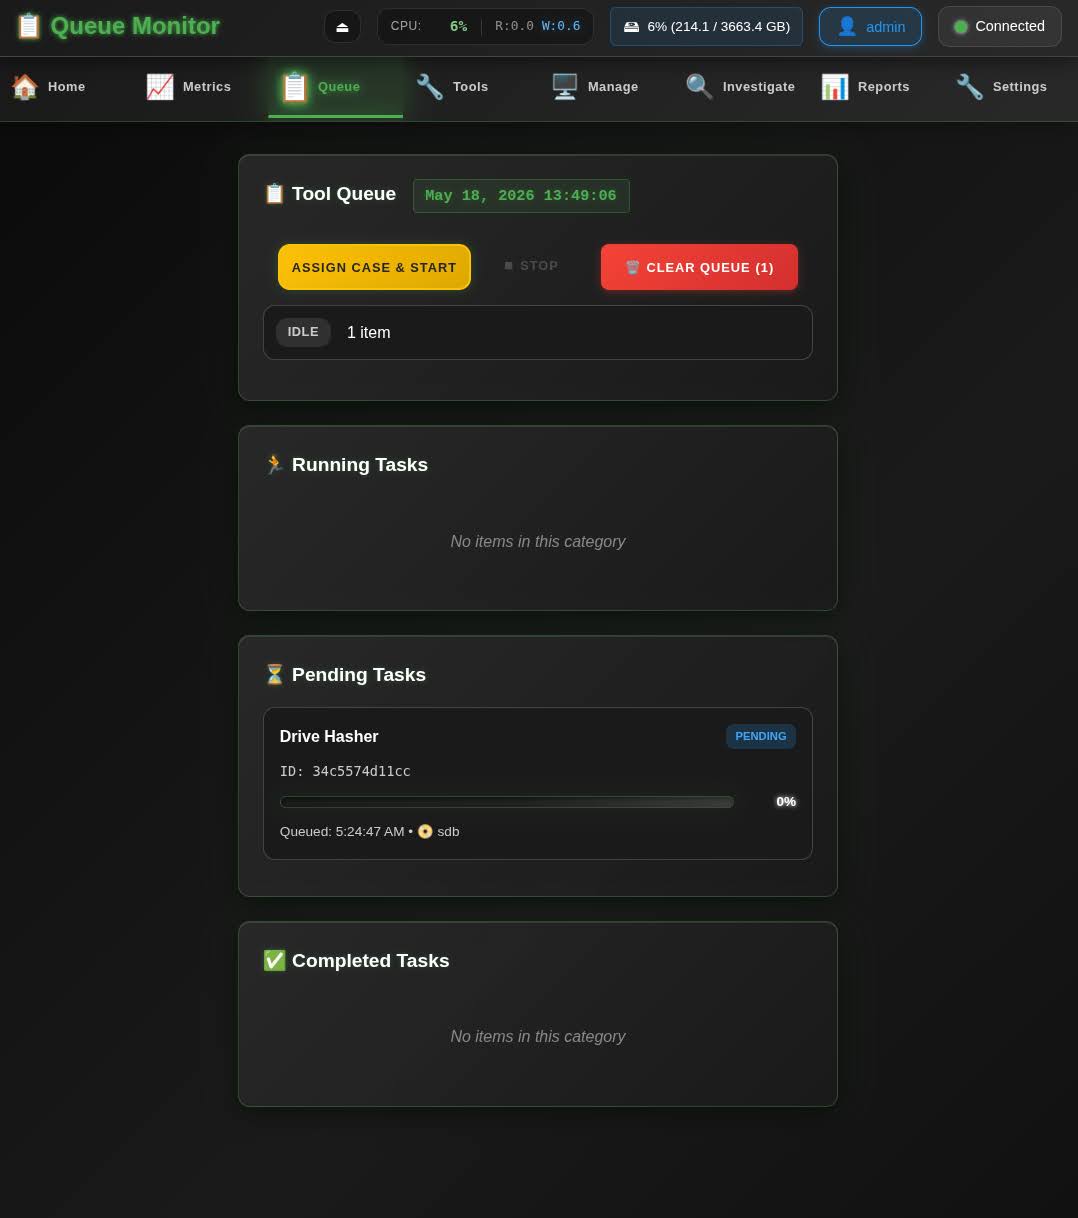Click the Manage computer monitor icon
1078x1218 pixels.
point(565,87)
